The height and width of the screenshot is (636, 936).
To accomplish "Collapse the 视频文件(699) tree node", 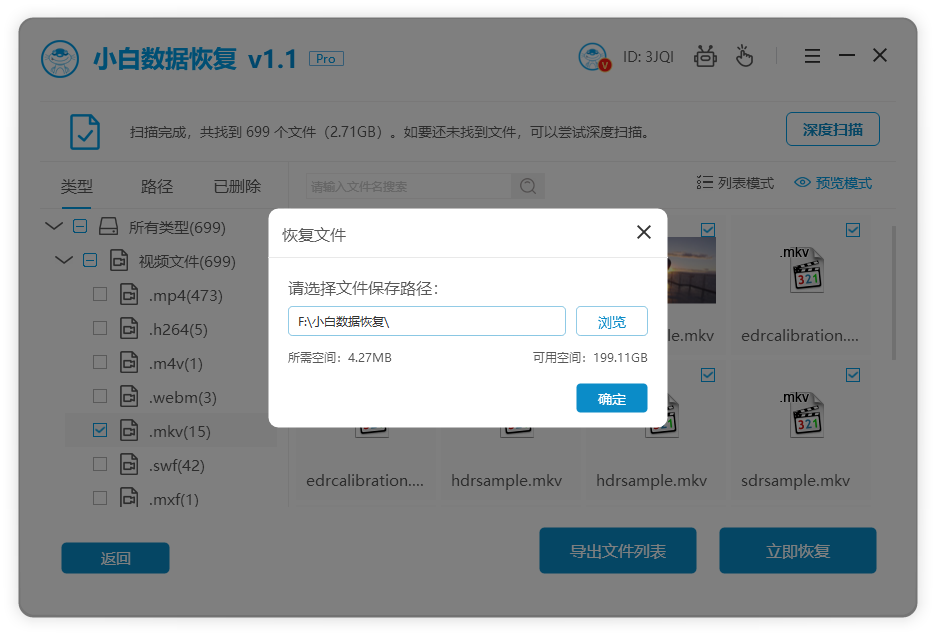I will 64,260.
